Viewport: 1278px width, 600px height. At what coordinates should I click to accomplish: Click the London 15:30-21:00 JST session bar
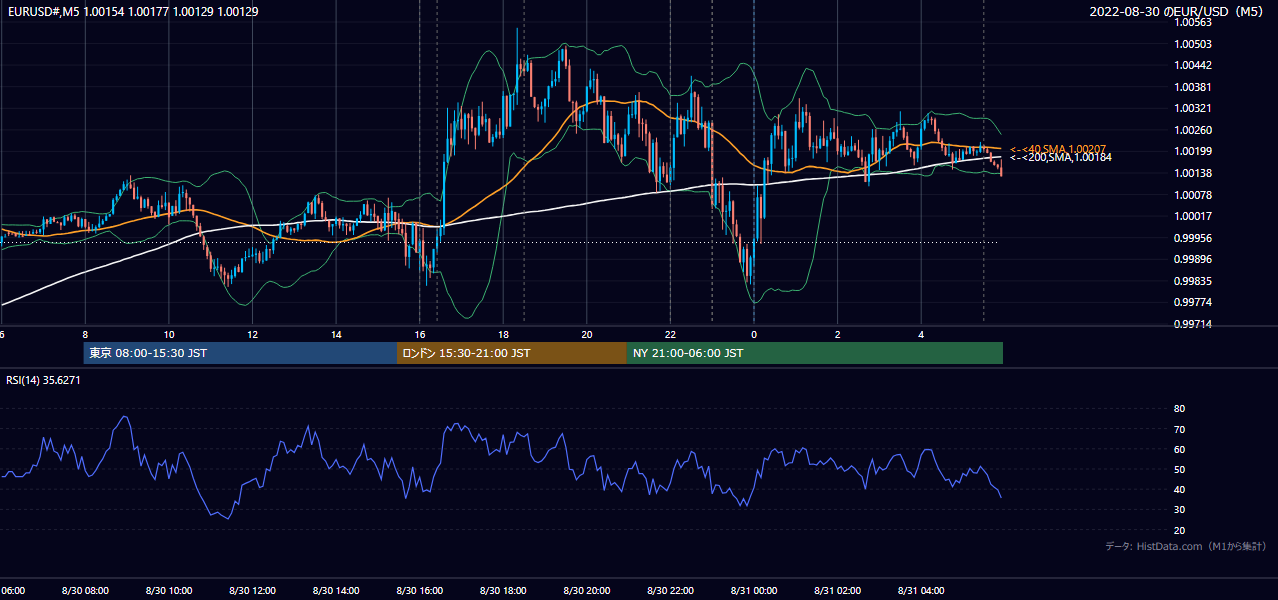pyautogui.click(x=512, y=353)
